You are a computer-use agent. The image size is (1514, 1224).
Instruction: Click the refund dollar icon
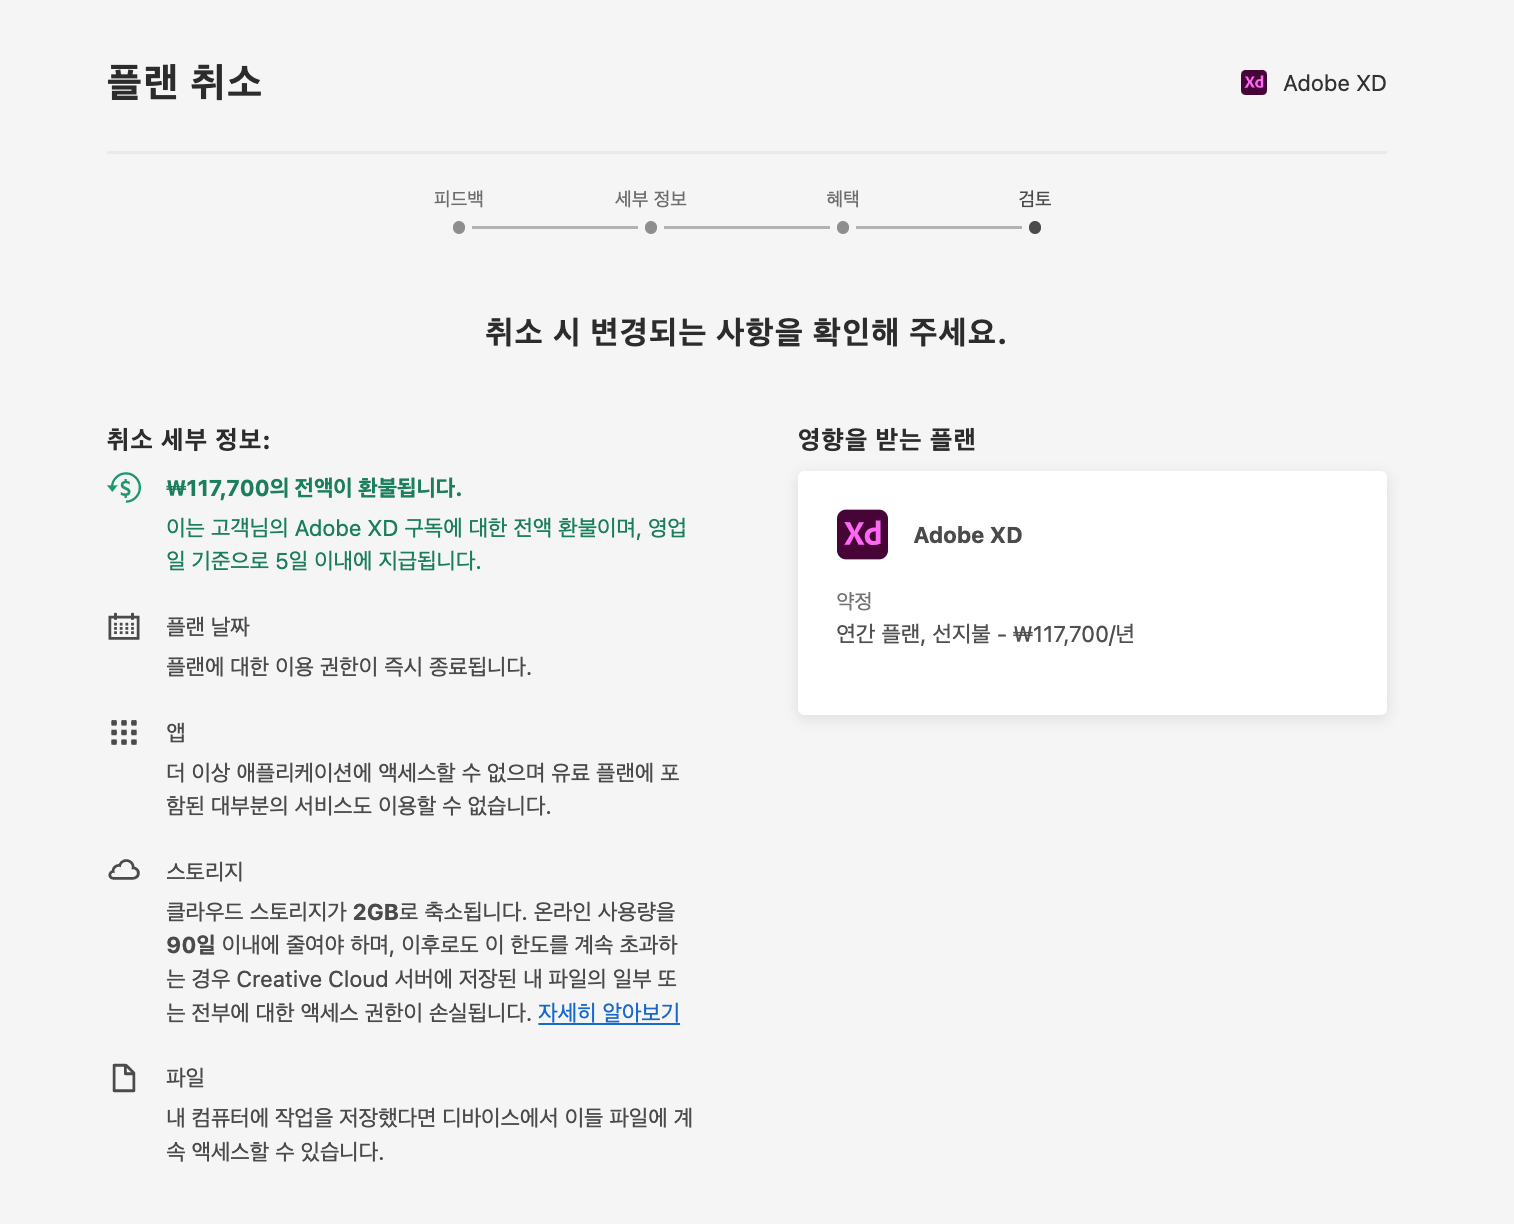pos(124,487)
